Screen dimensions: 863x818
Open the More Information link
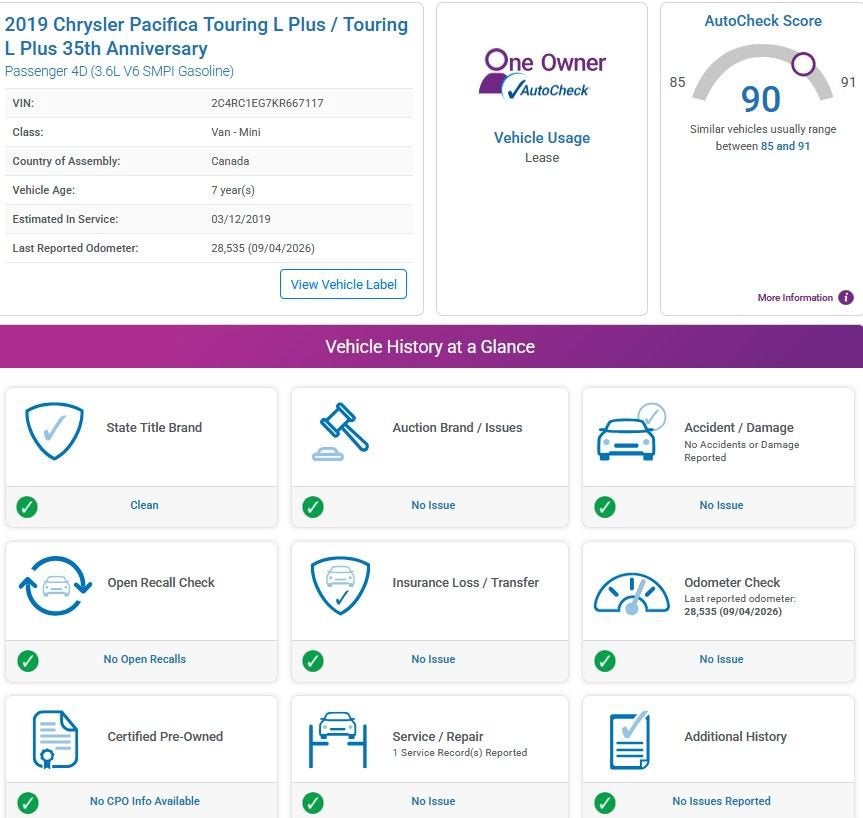pyautogui.click(x=795, y=298)
